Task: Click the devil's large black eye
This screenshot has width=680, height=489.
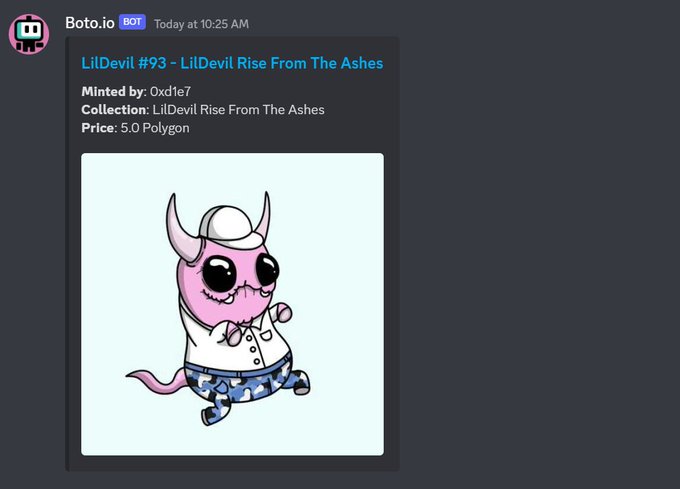Action: click(x=219, y=273)
